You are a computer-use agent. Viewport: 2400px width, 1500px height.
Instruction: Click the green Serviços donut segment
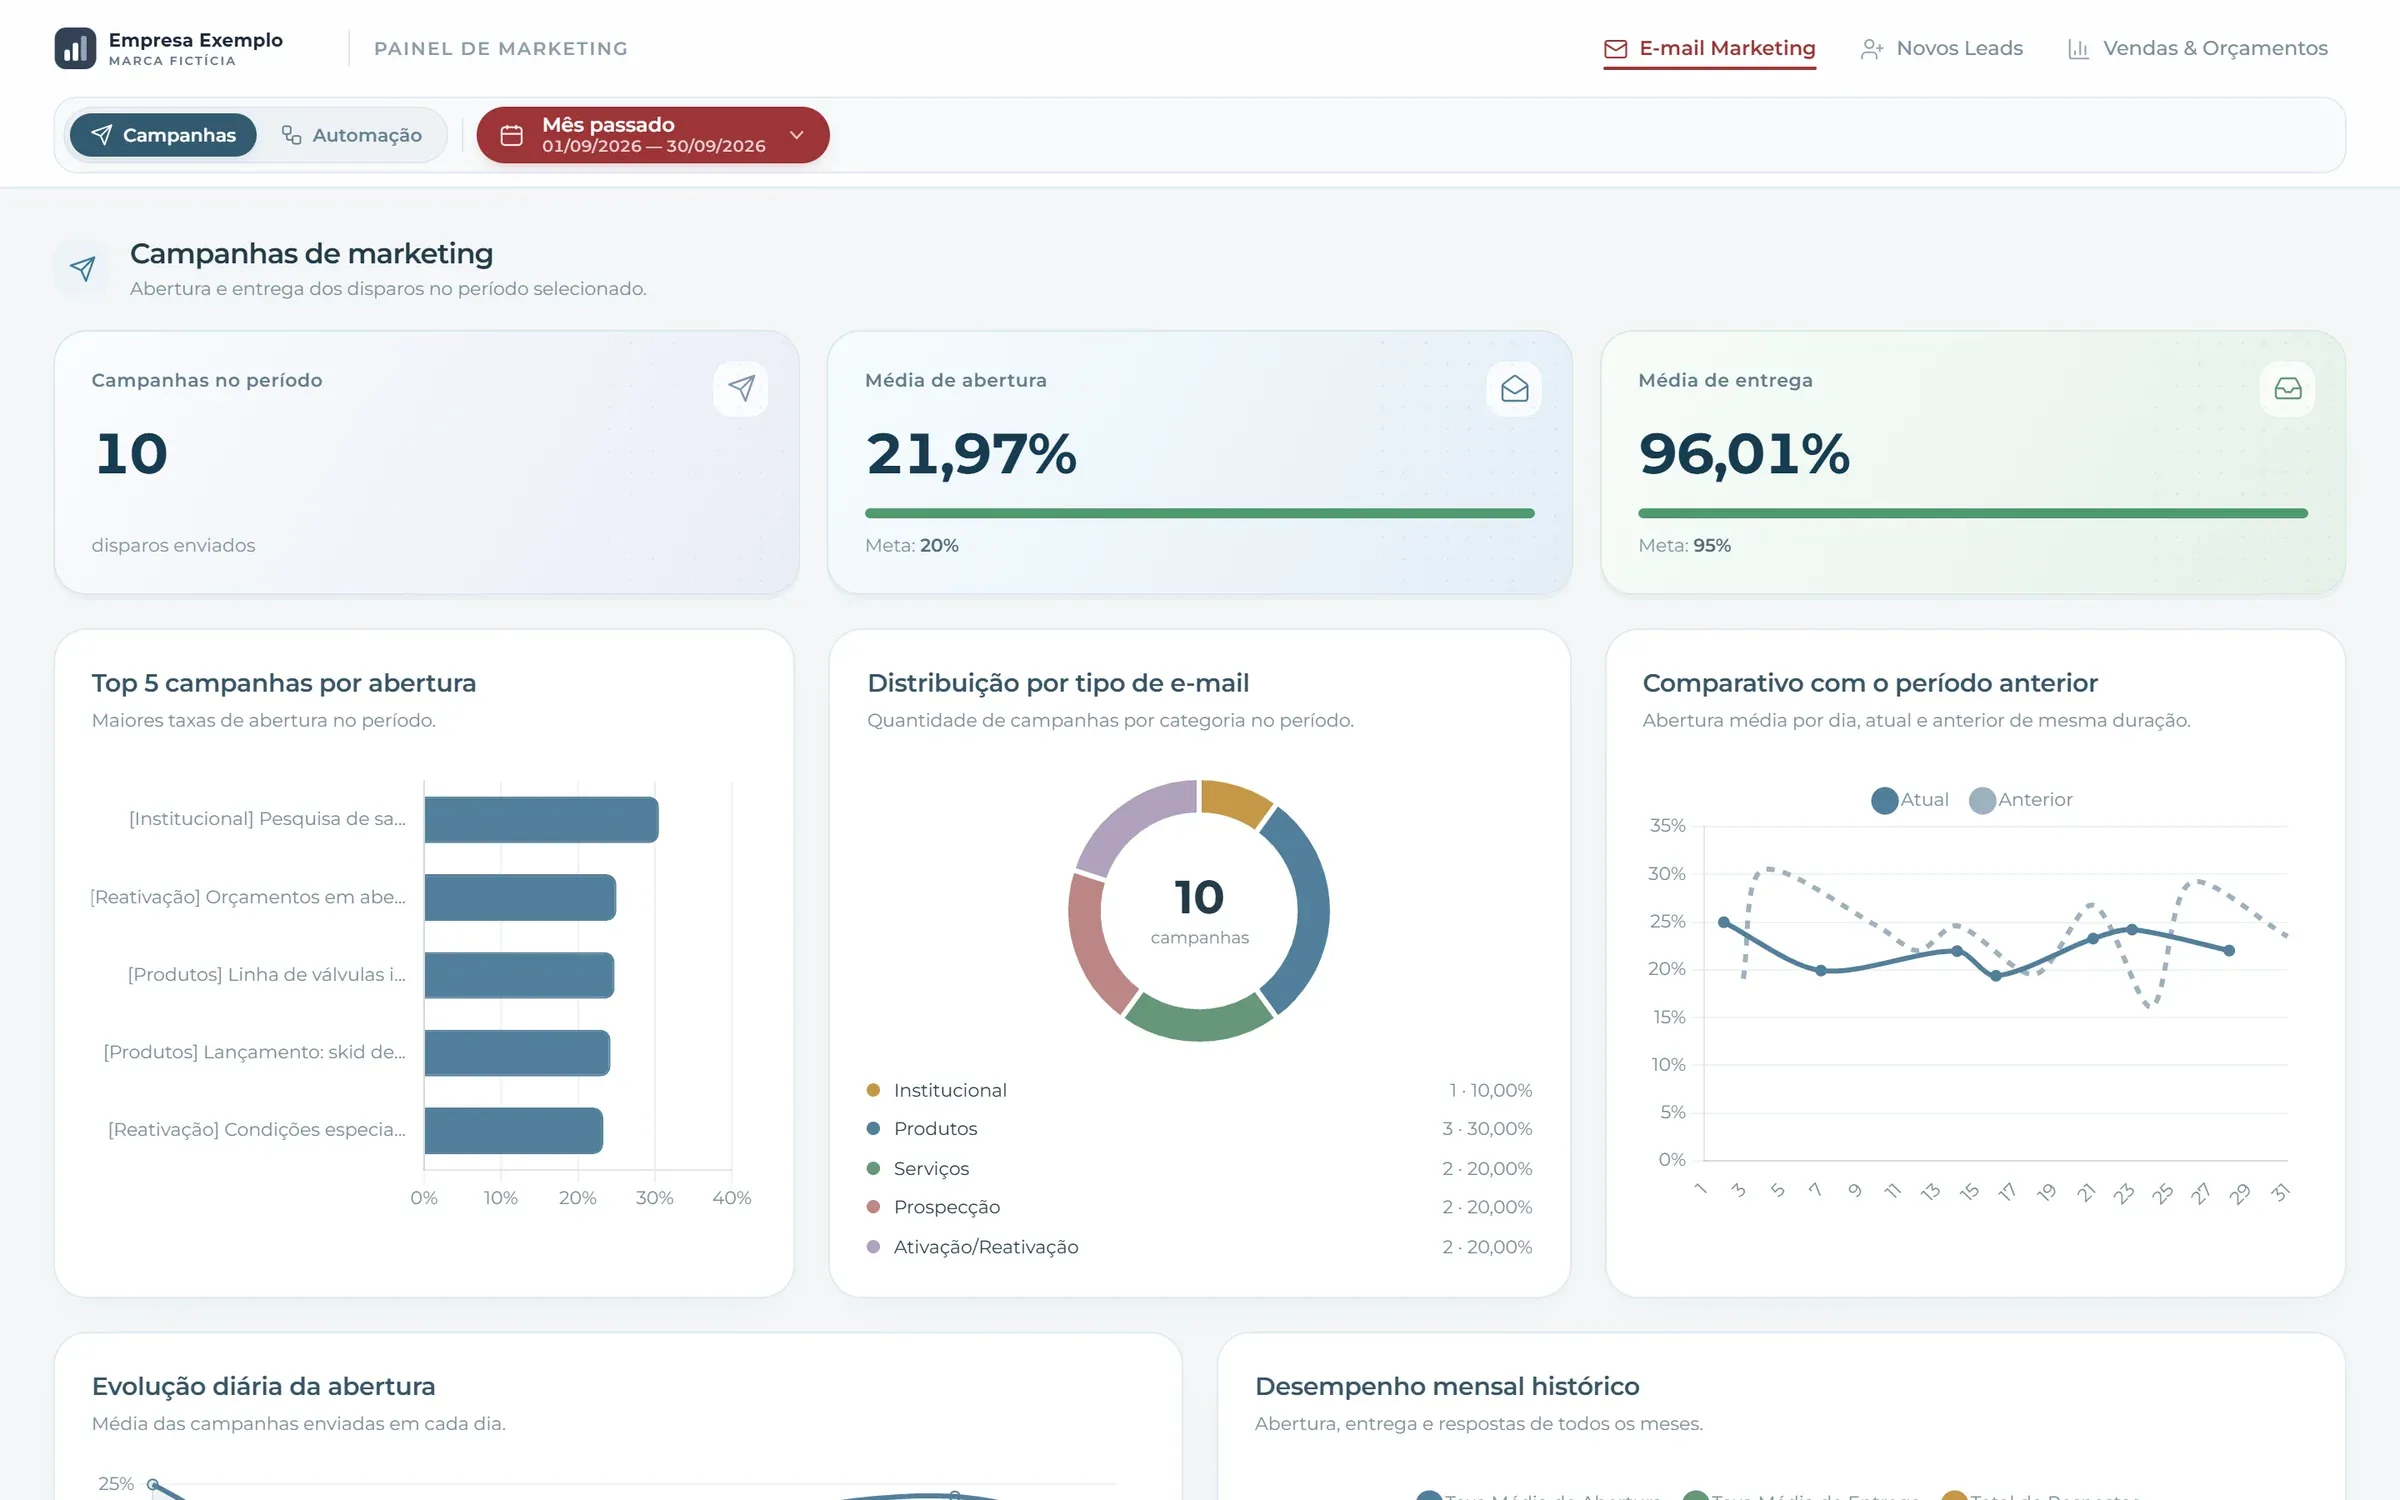(1199, 1023)
